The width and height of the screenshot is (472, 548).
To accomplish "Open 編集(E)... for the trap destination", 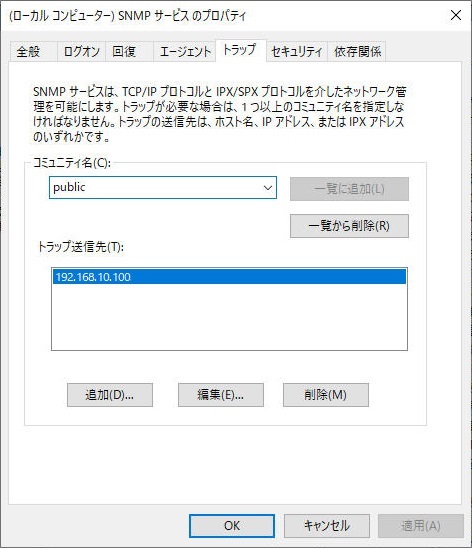I will [221, 395].
